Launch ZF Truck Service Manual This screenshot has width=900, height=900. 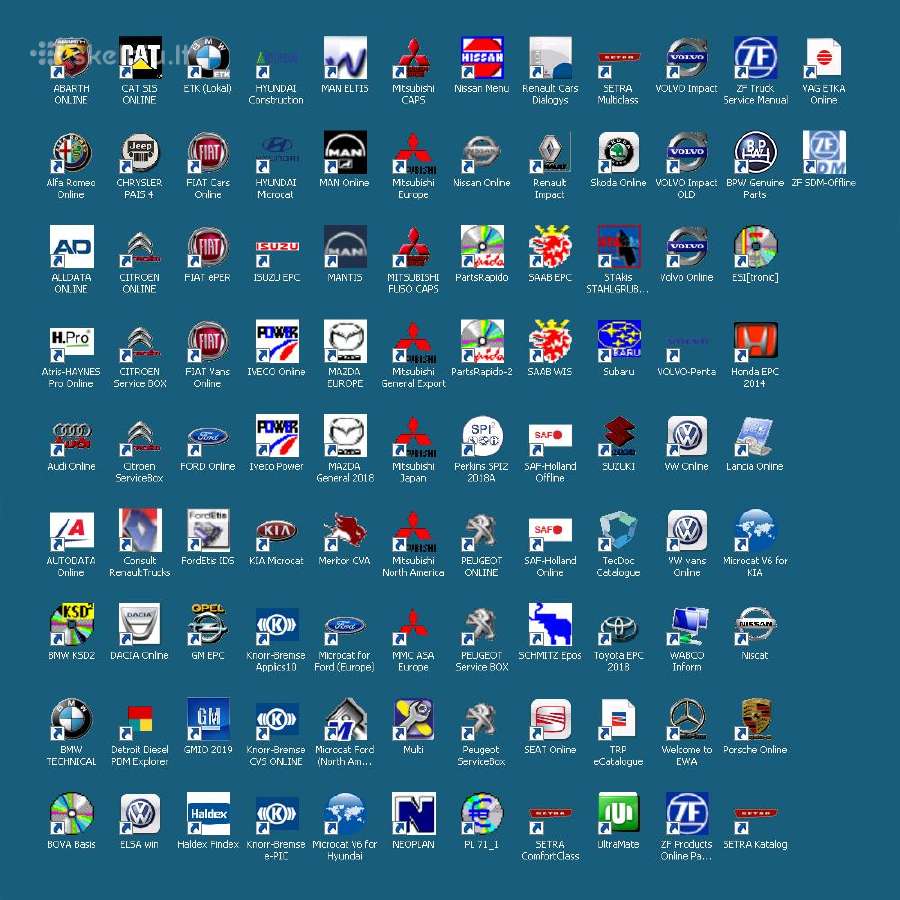click(755, 57)
